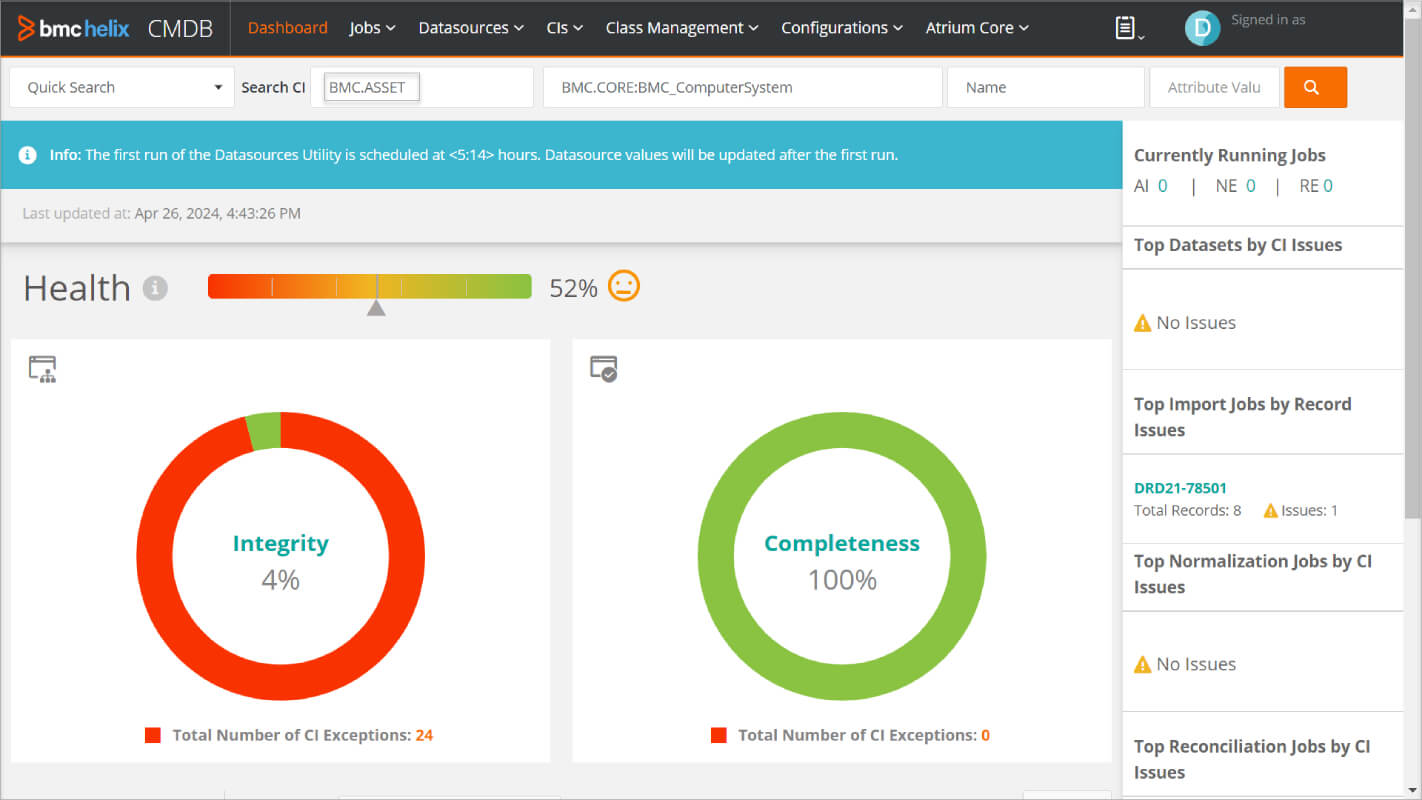This screenshot has width=1422, height=800.
Task: Click warning icon beside Issues: 1
Action: coord(1271,511)
